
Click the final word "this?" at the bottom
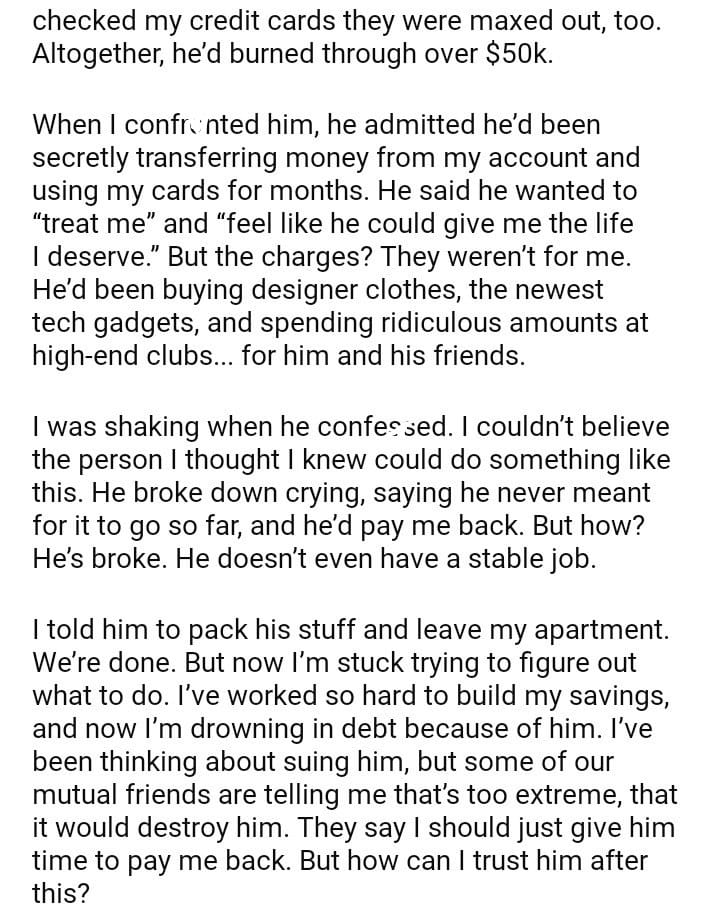[x=62, y=895]
